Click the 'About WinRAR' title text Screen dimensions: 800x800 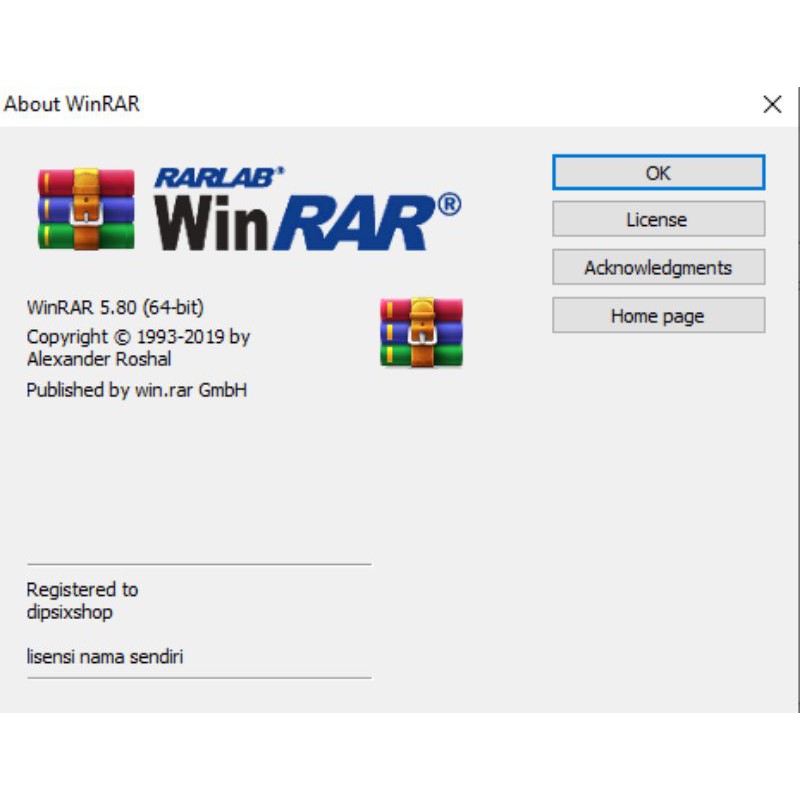71,104
